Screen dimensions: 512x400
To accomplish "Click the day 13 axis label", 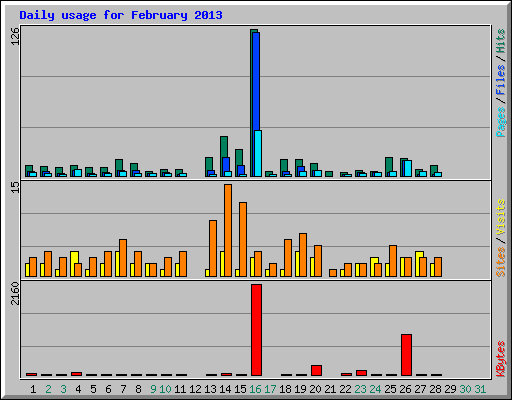I will click(x=210, y=389).
